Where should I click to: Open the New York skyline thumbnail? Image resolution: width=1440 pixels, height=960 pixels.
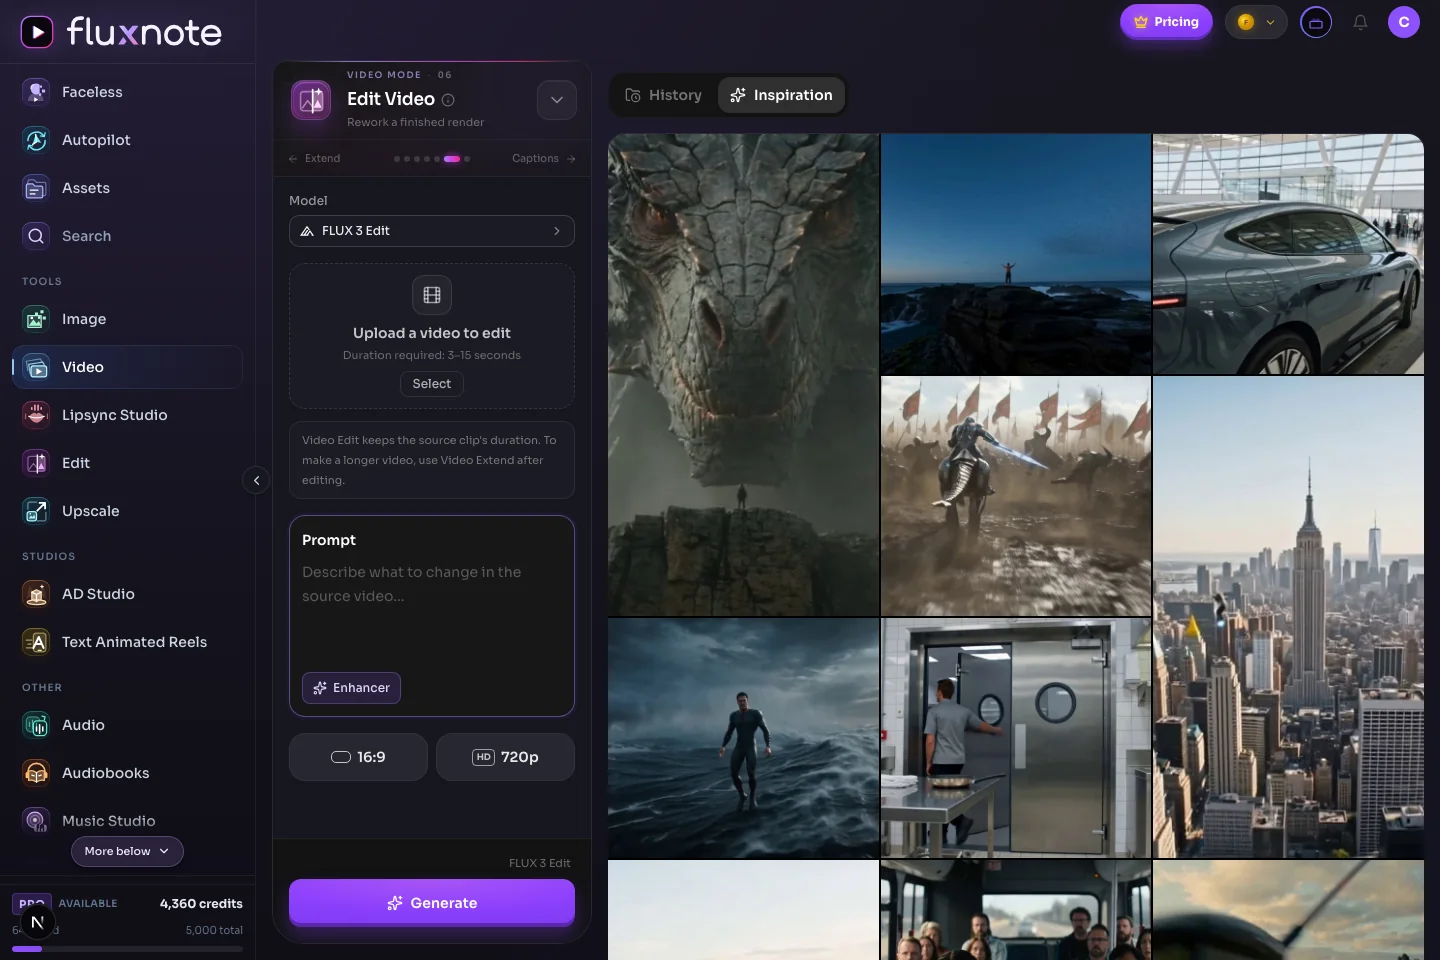point(1288,617)
